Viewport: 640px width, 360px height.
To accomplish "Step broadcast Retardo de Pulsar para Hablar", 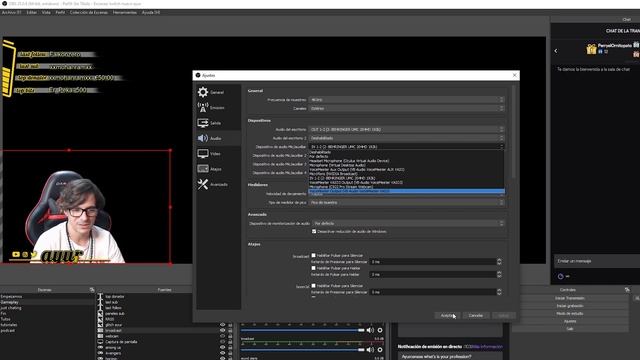I will 499,275.
